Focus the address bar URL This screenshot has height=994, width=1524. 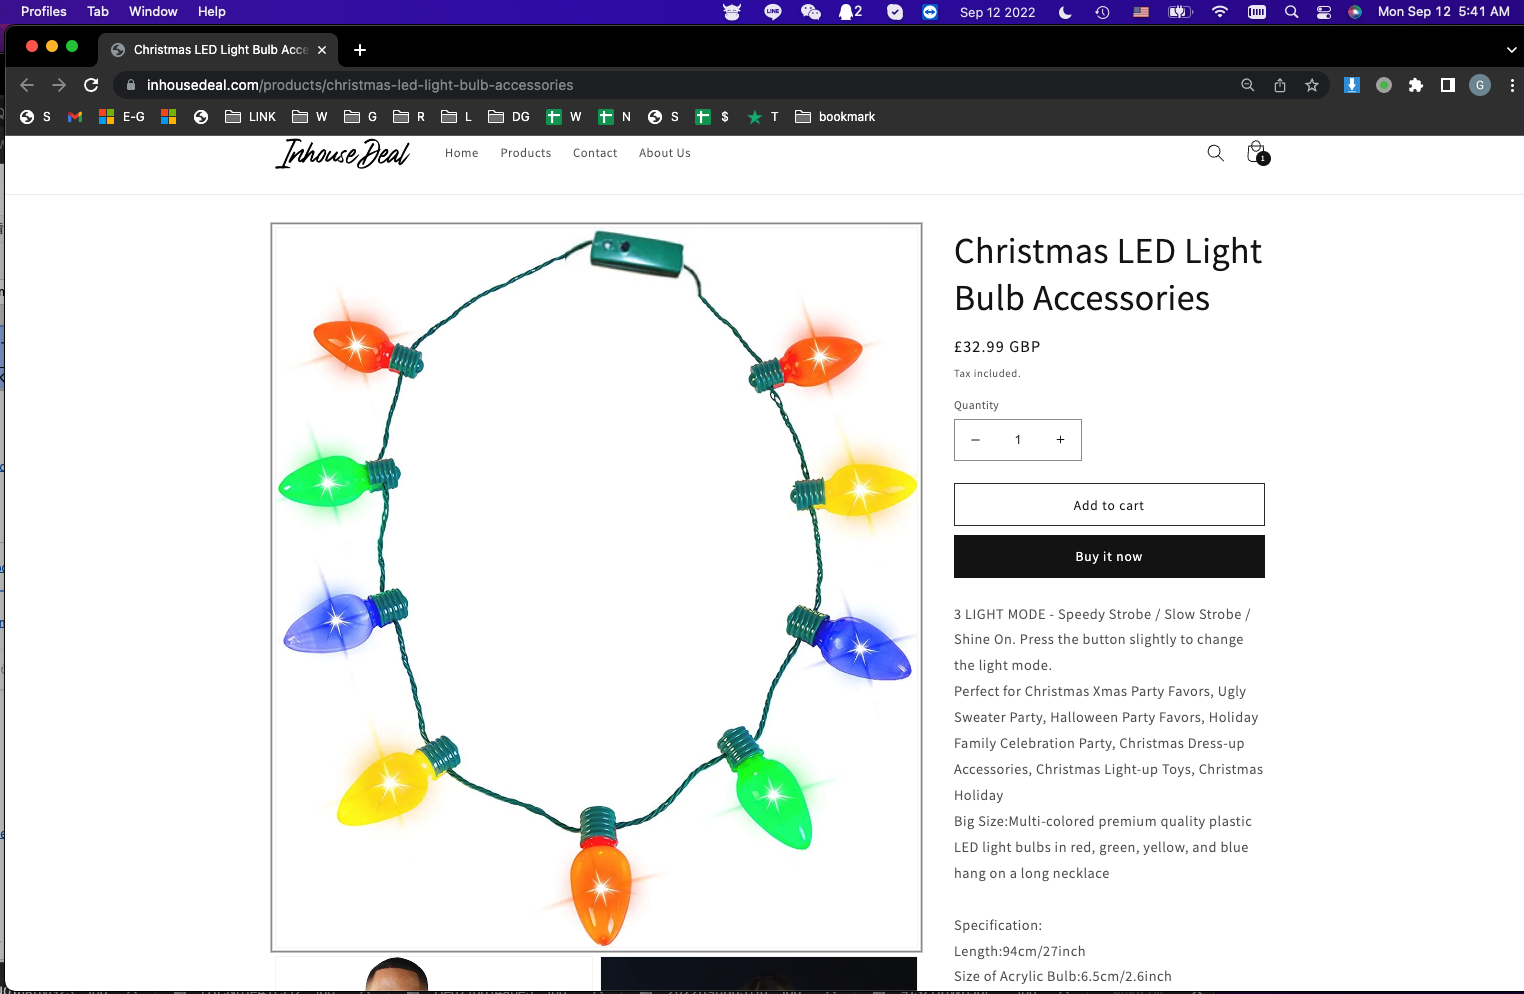point(360,85)
